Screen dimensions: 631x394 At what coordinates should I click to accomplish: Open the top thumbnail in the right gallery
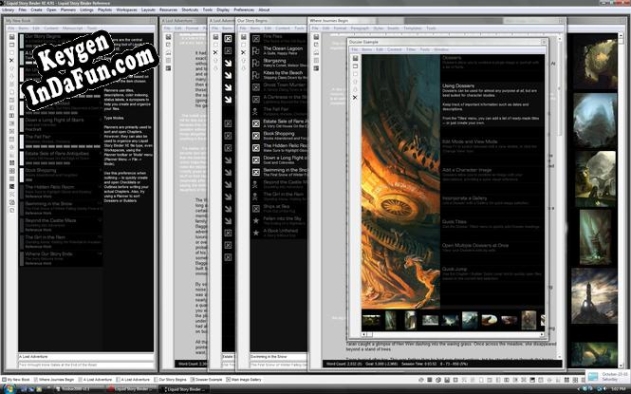(x=594, y=64)
